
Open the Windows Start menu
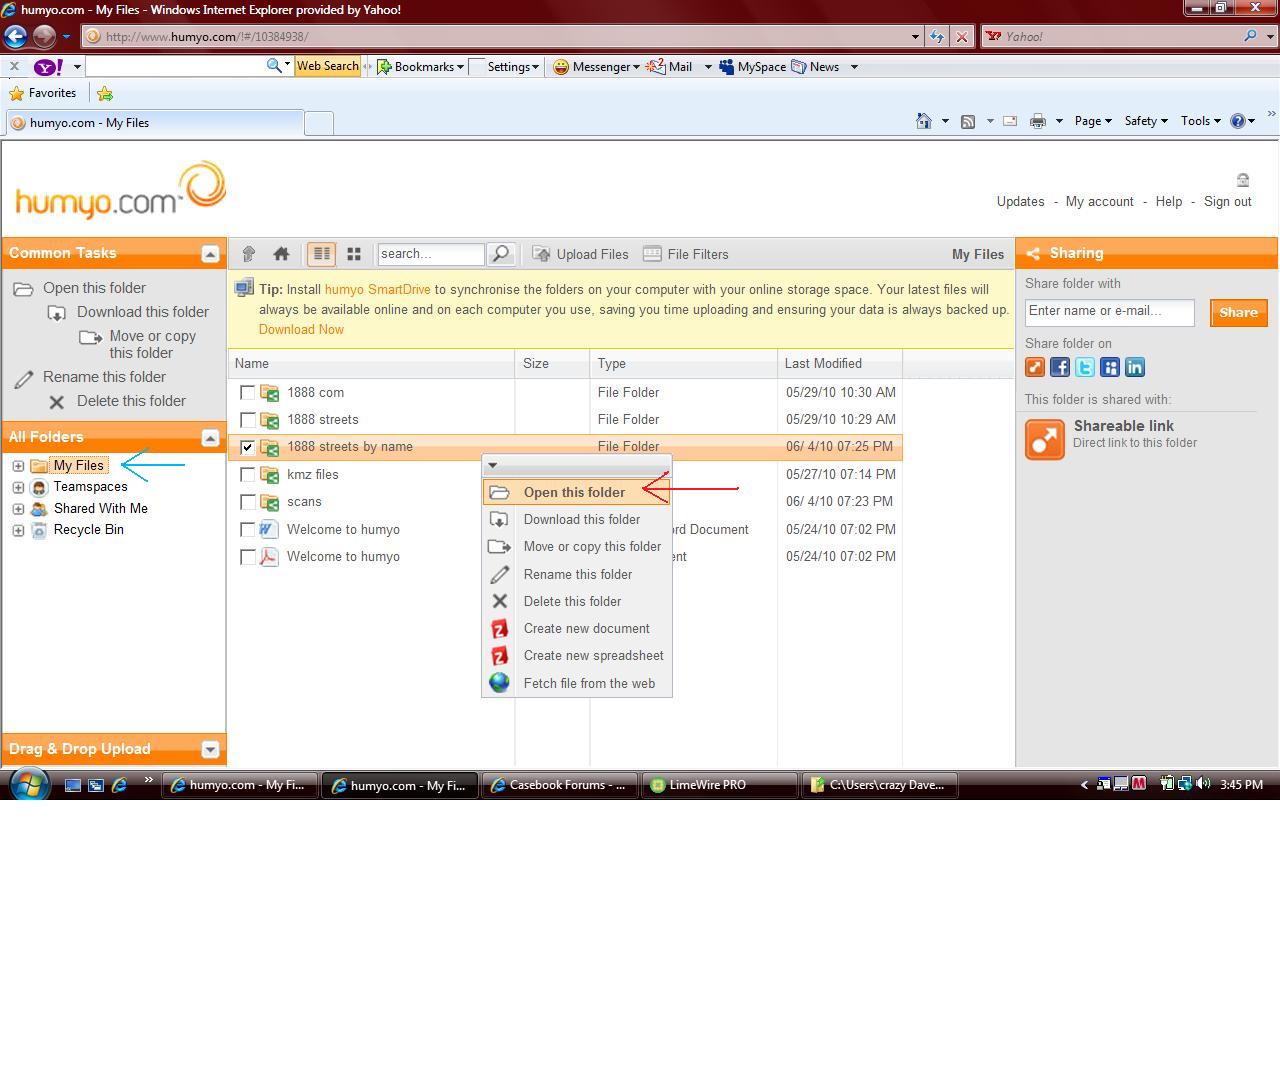[x=28, y=784]
